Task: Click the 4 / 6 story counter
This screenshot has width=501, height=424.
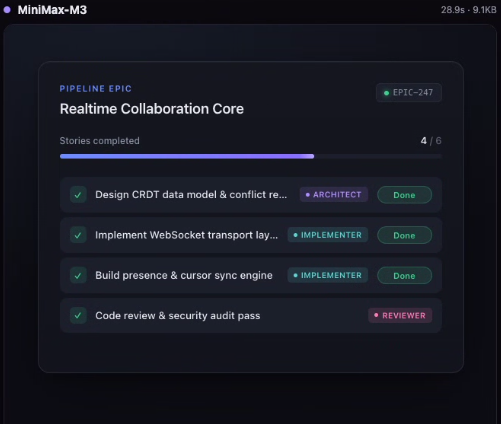Action: pyautogui.click(x=431, y=141)
